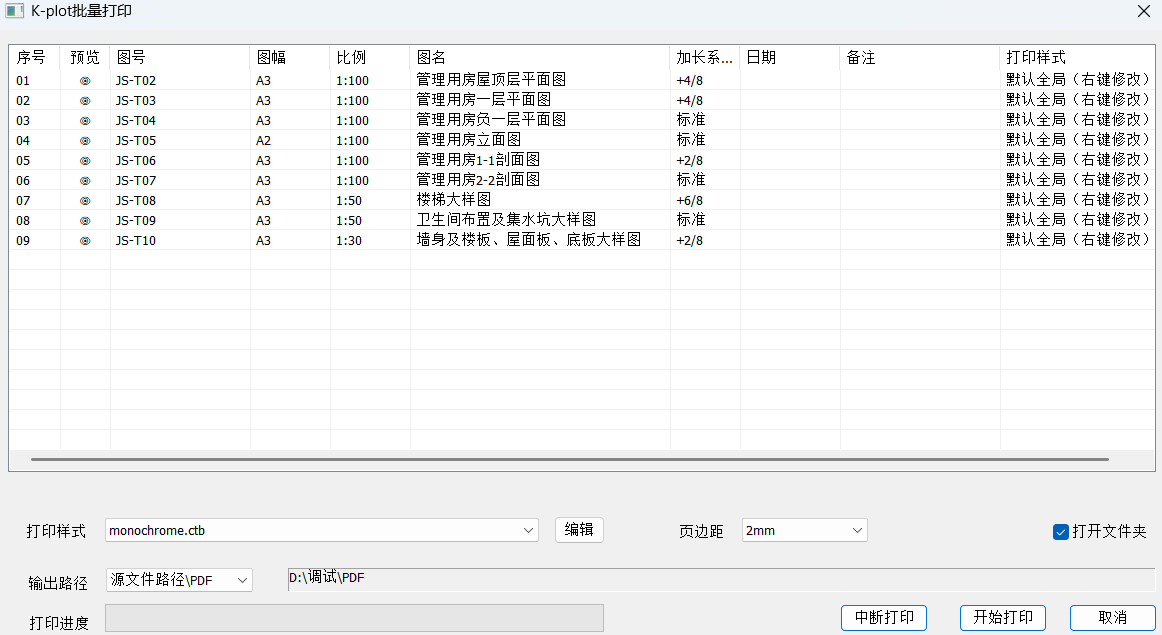This screenshot has height=635, width=1162.
Task: Select the row named 管理用房1-1剖面图
Action: (x=581, y=161)
